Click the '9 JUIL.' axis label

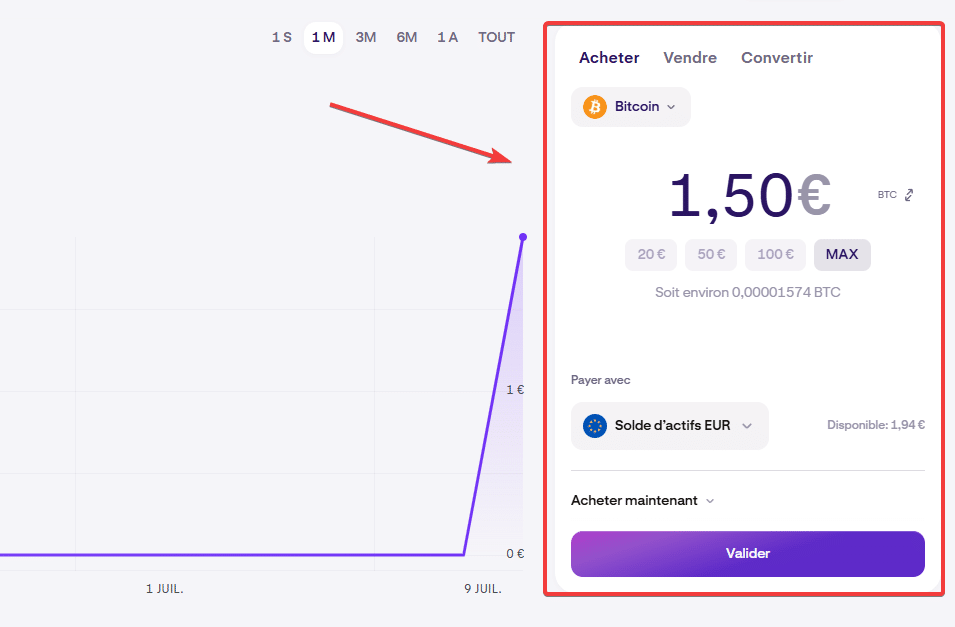(x=482, y=589)
